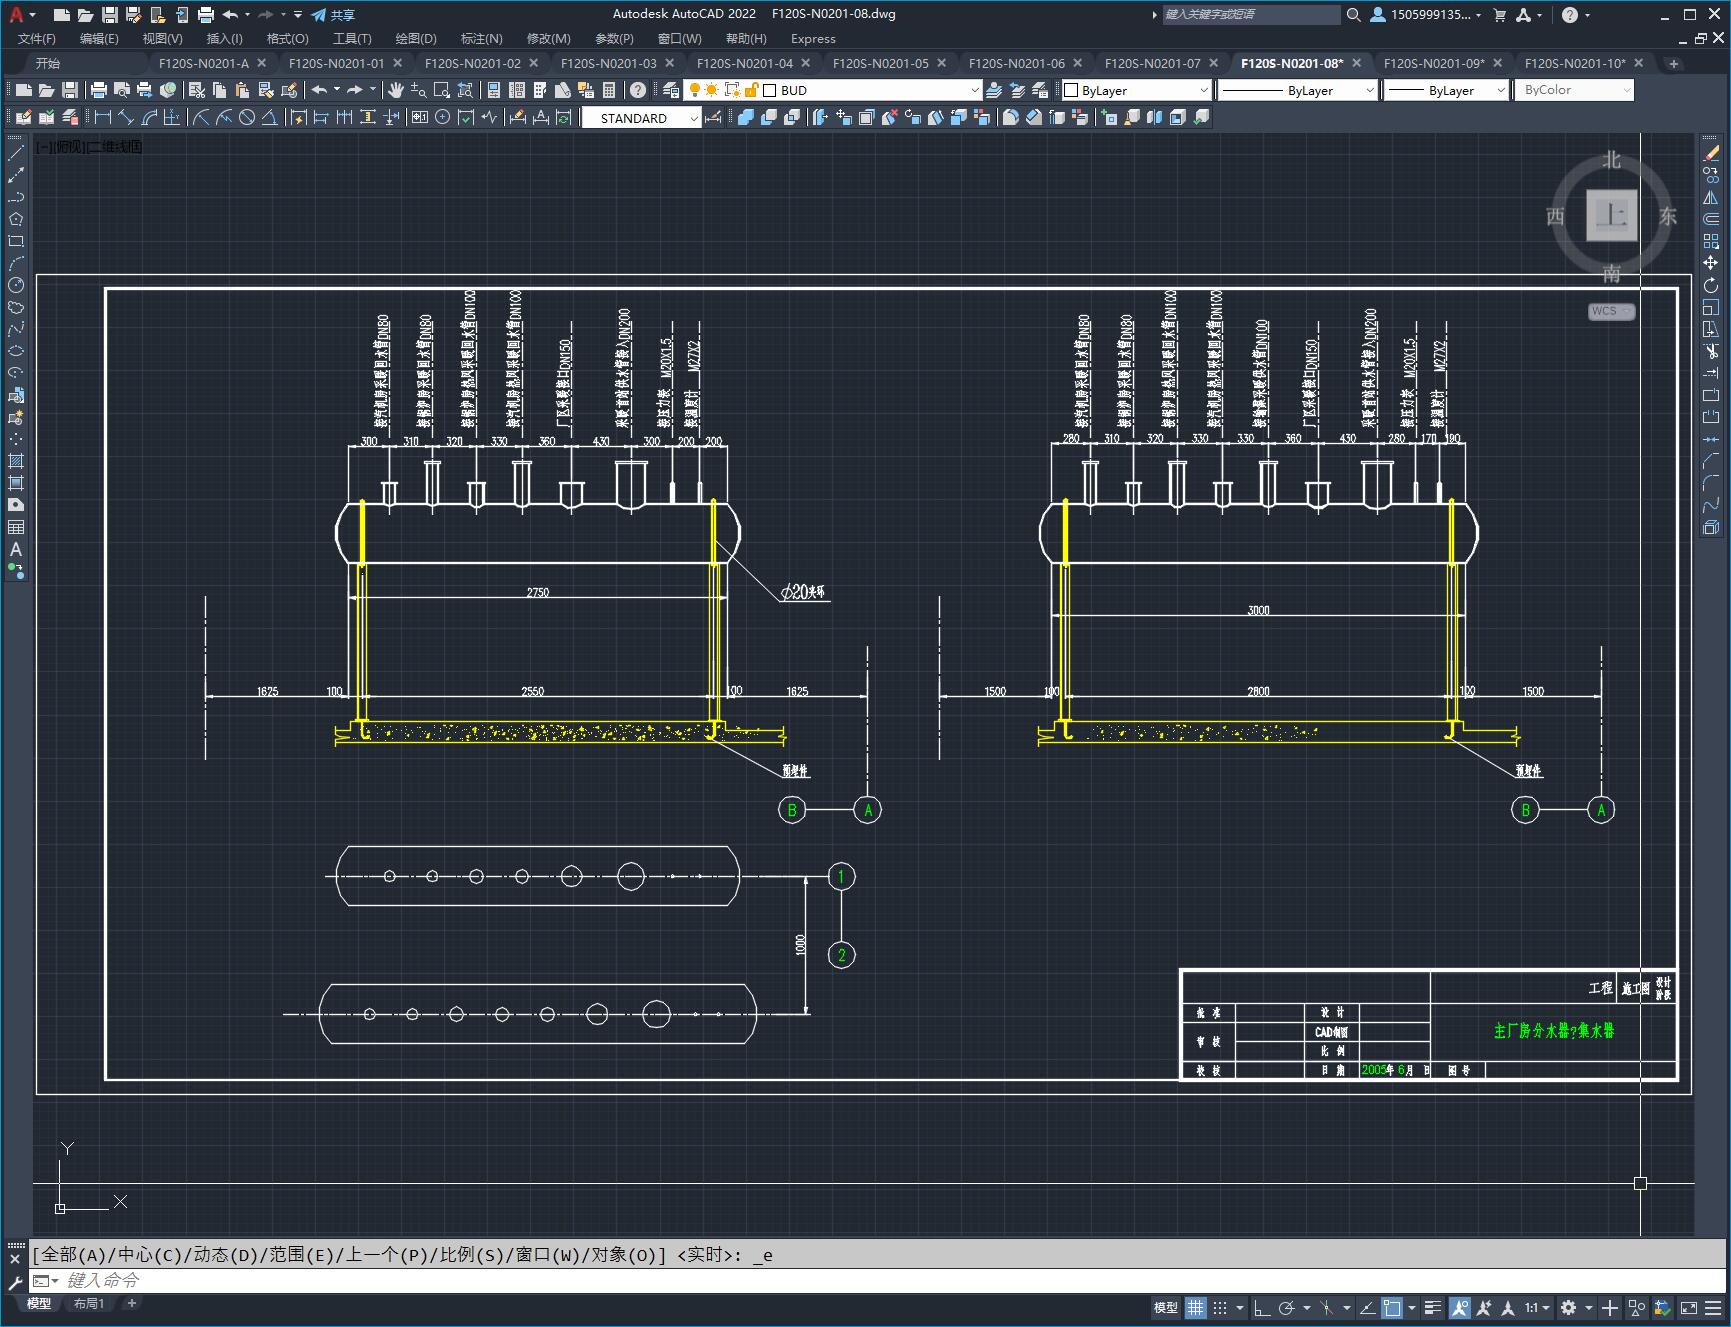The height and width of the screenshot is (1327, 1731).
Task: Open the ByLayer color control
Action: [1136, 90]
